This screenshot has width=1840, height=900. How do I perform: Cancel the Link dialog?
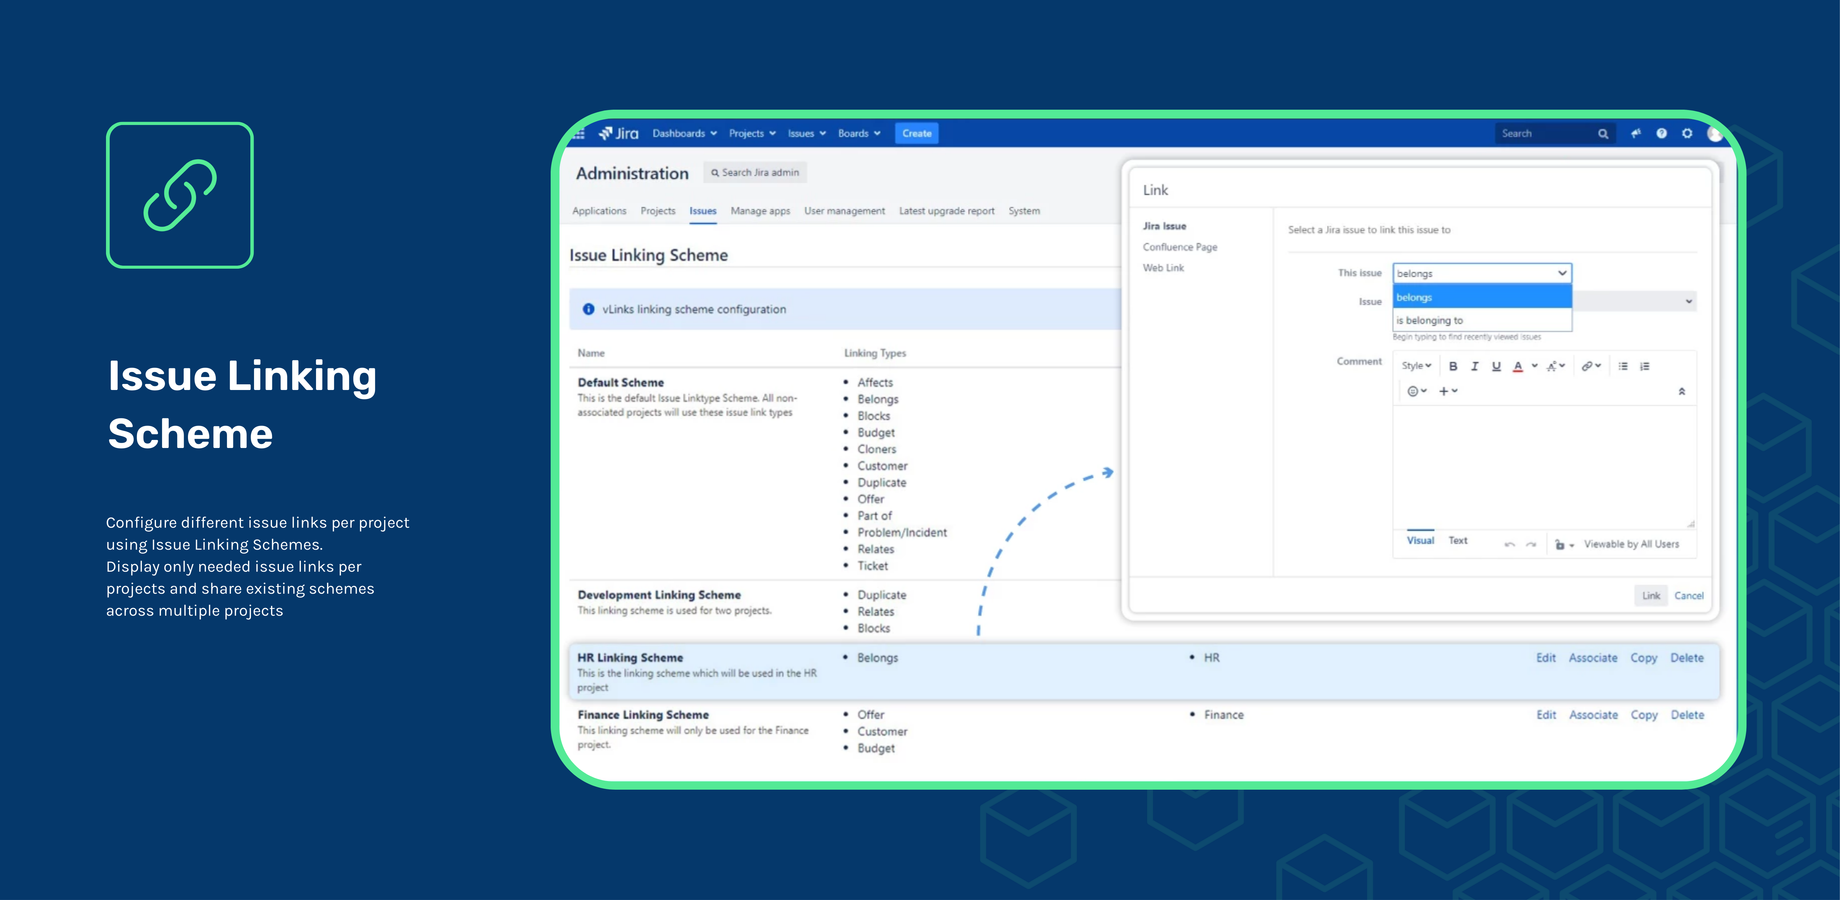(x=1689, y=595)
